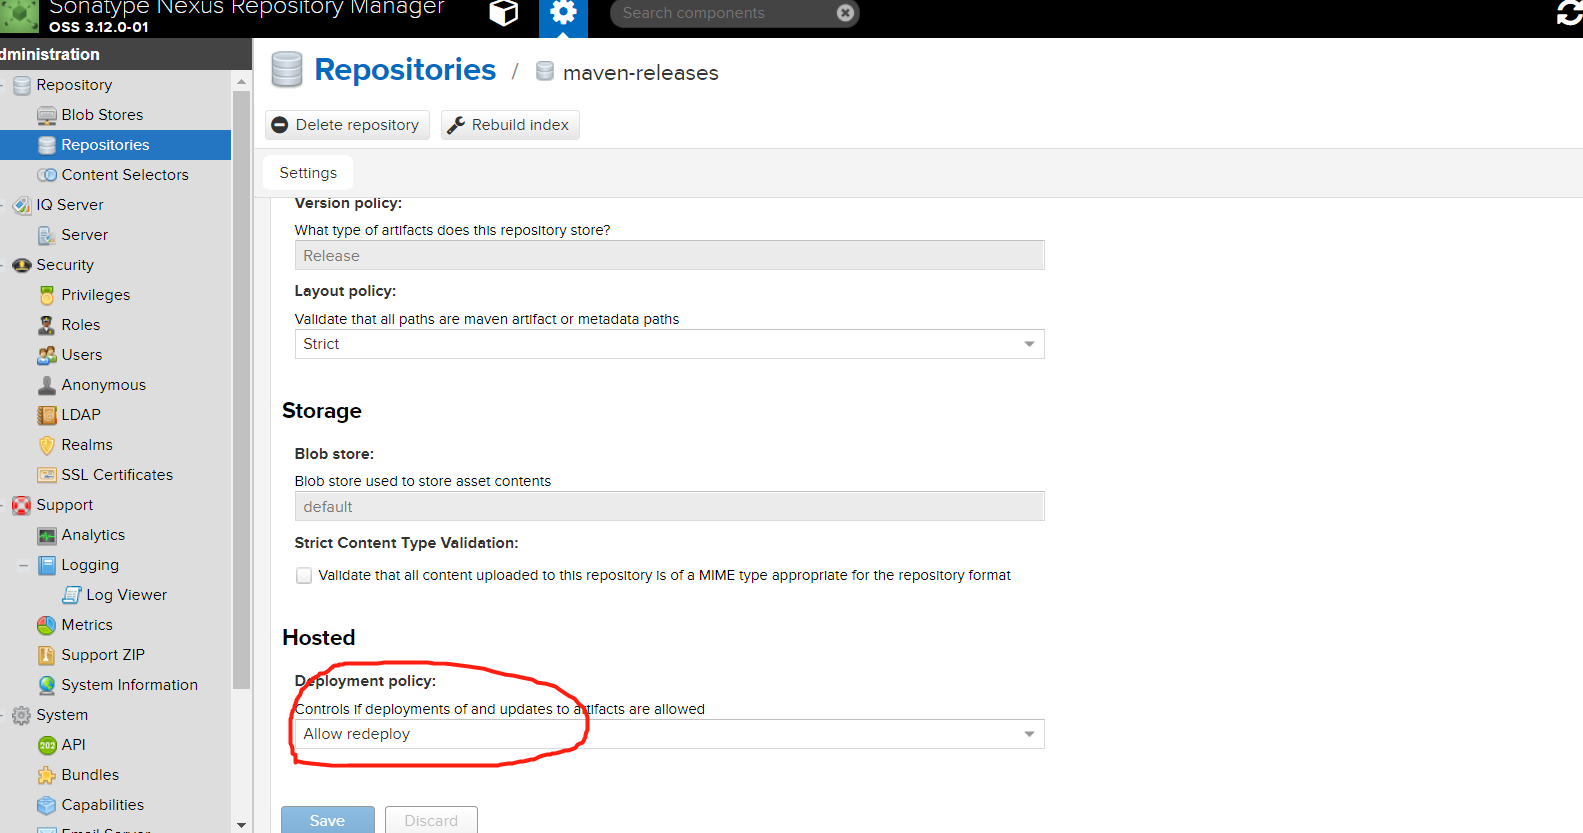Open Blob Stores in sidebar
Viewport: 1583px width, 833px height.
coord(102,115)
